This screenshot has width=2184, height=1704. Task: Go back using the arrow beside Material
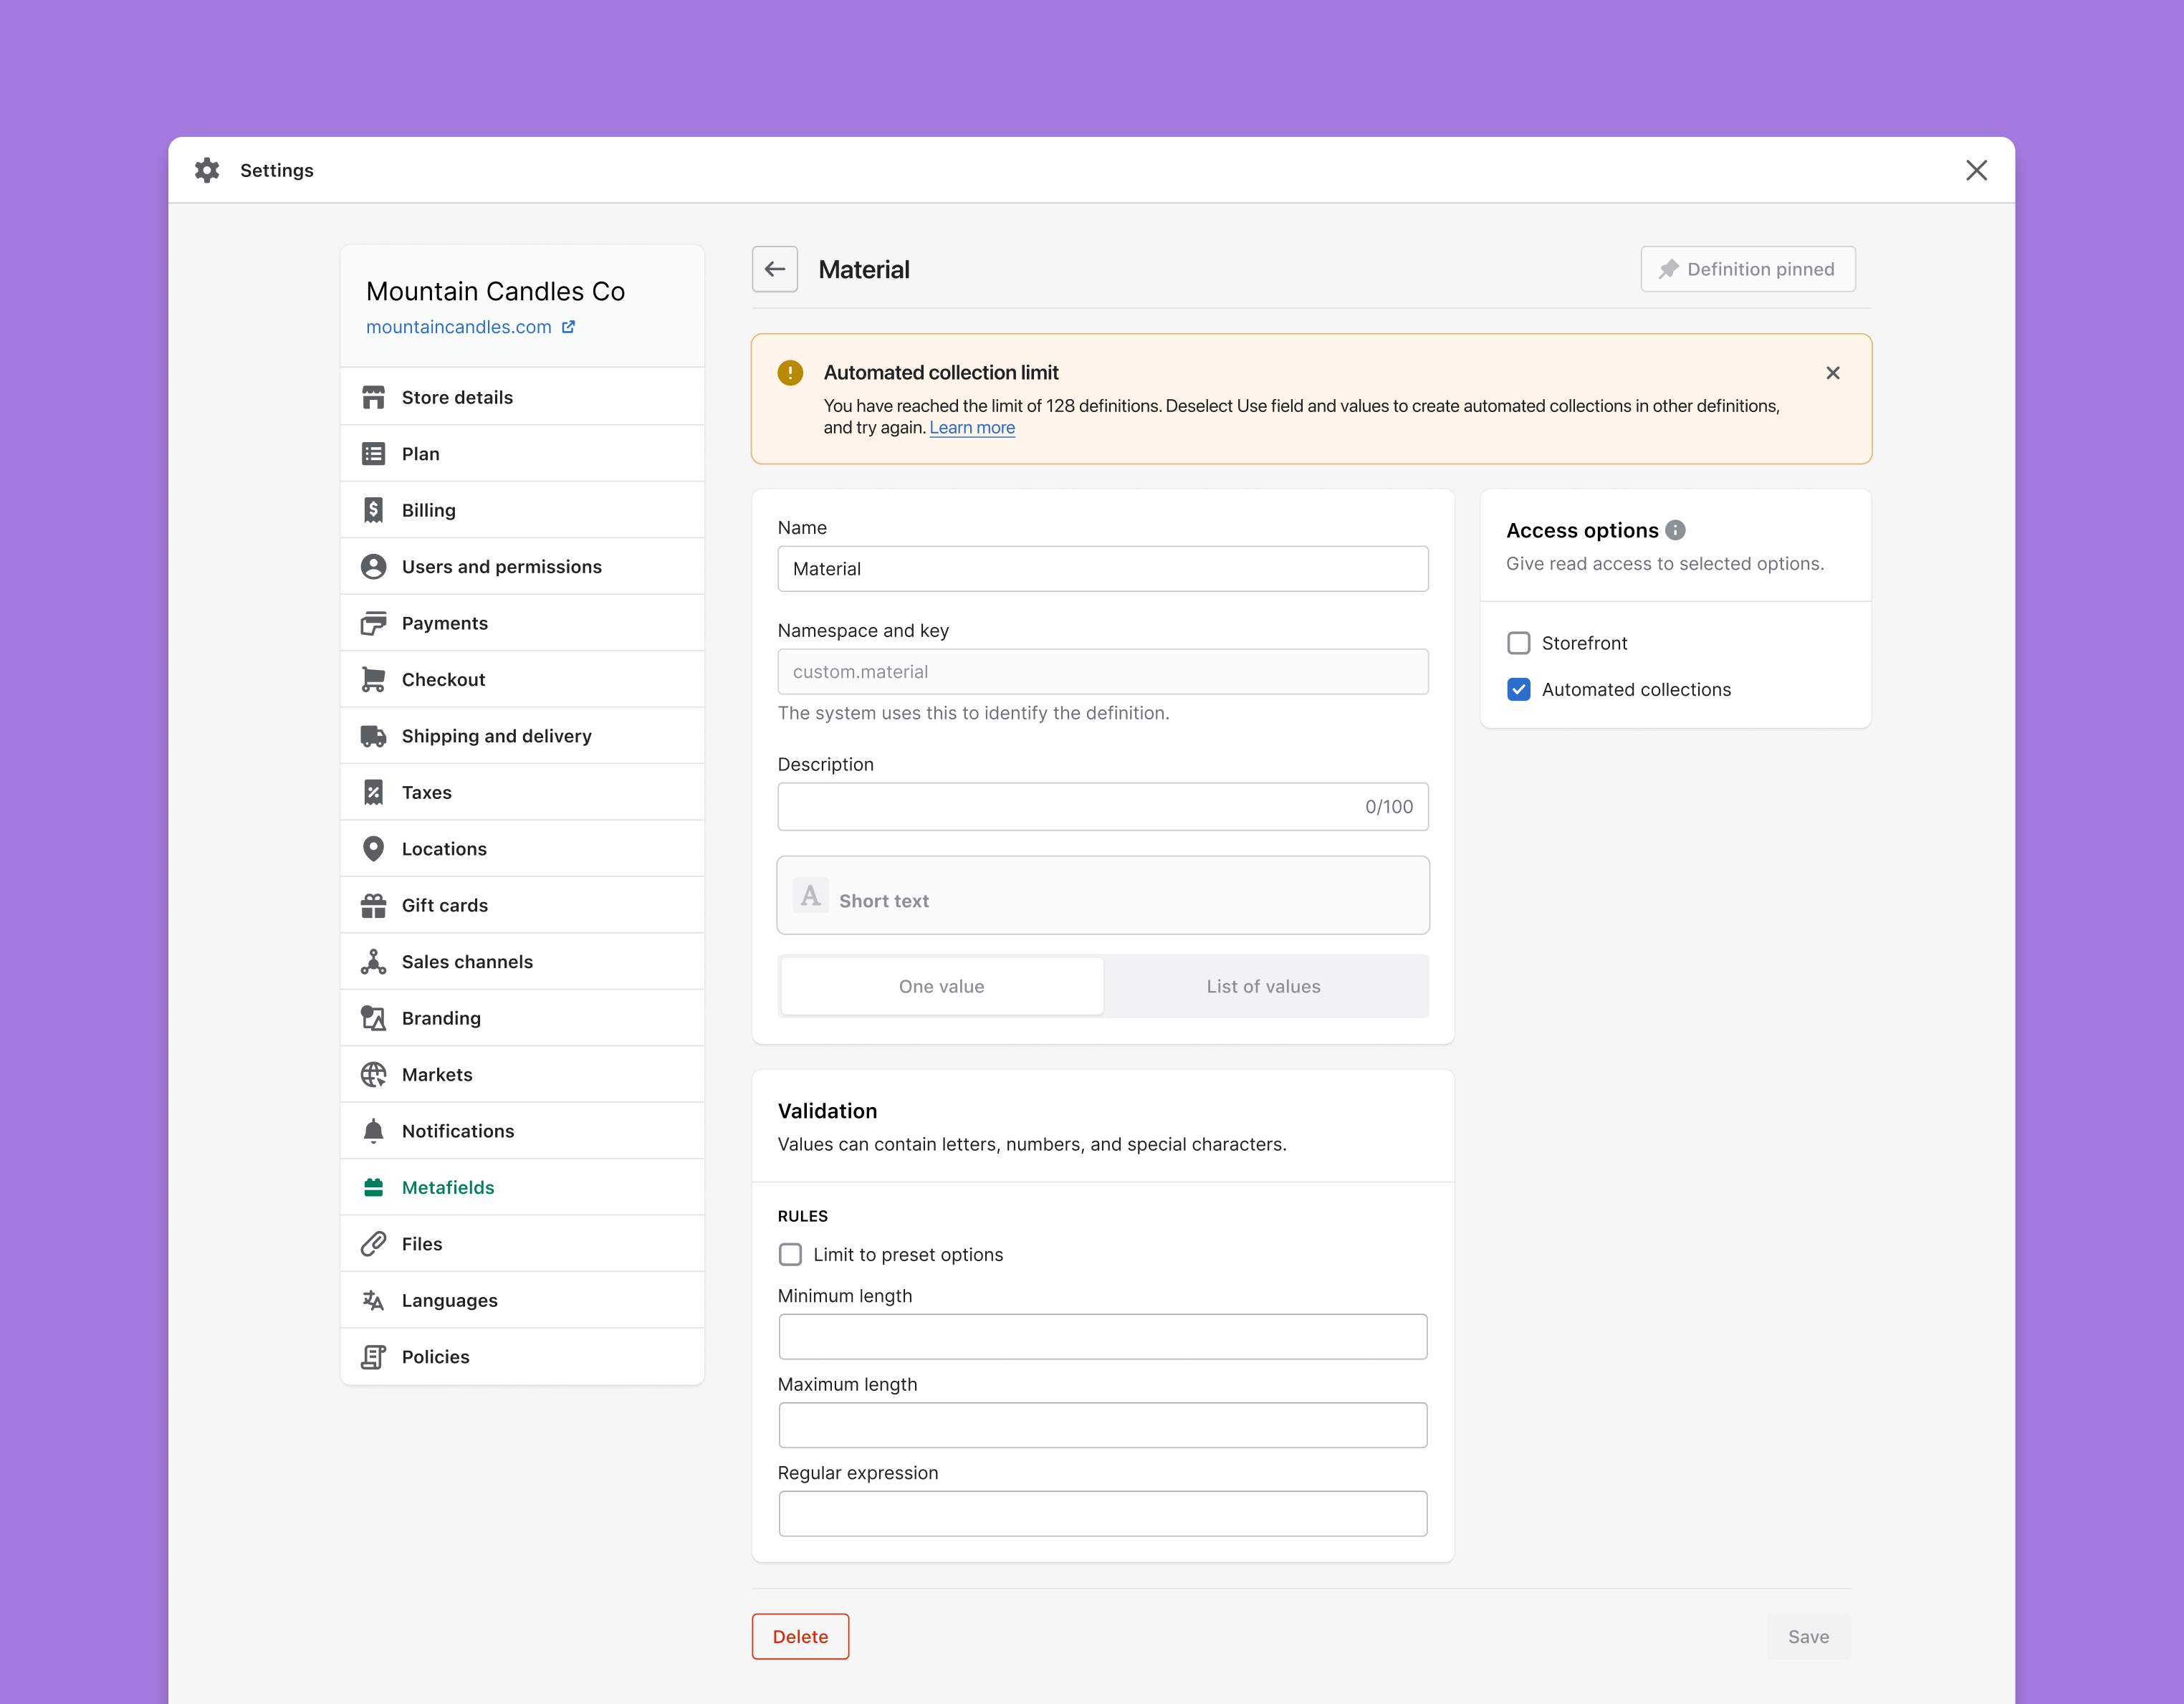pyautogui.click(x=775, y=269)
